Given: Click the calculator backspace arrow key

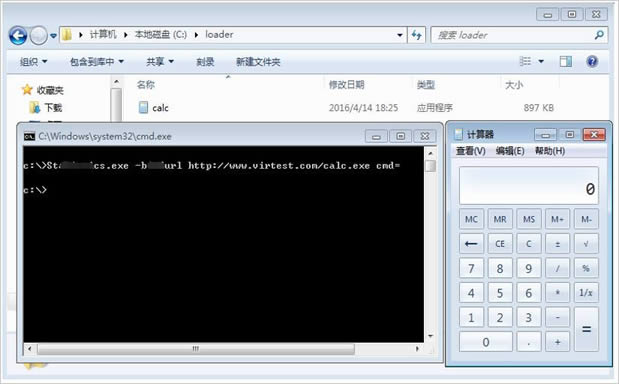Looking at the screenshot, I should [x=471, y=244].
